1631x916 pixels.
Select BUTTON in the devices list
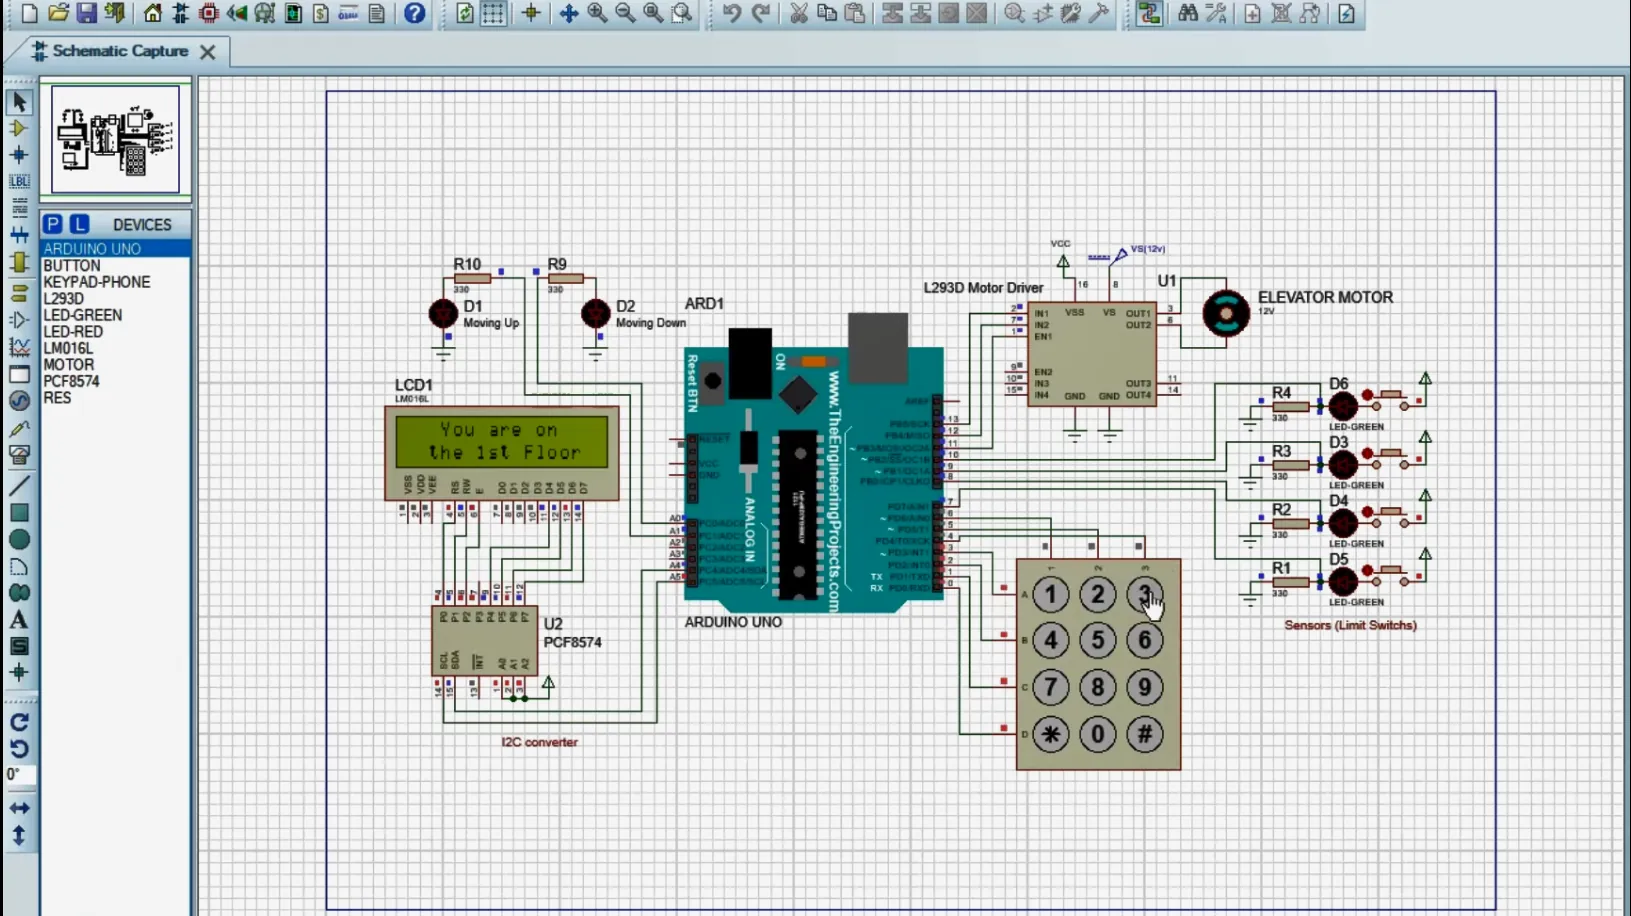(115, 266)
